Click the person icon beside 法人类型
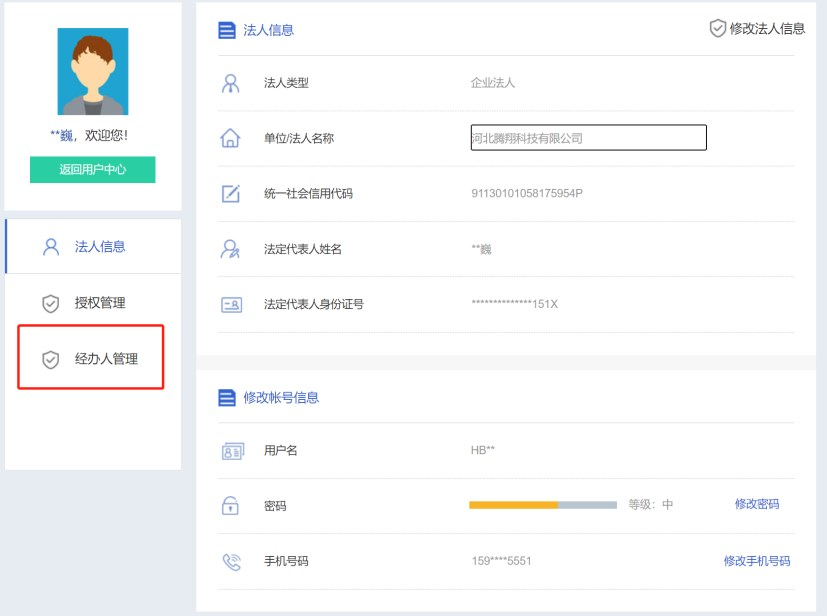 pos(230,83)
